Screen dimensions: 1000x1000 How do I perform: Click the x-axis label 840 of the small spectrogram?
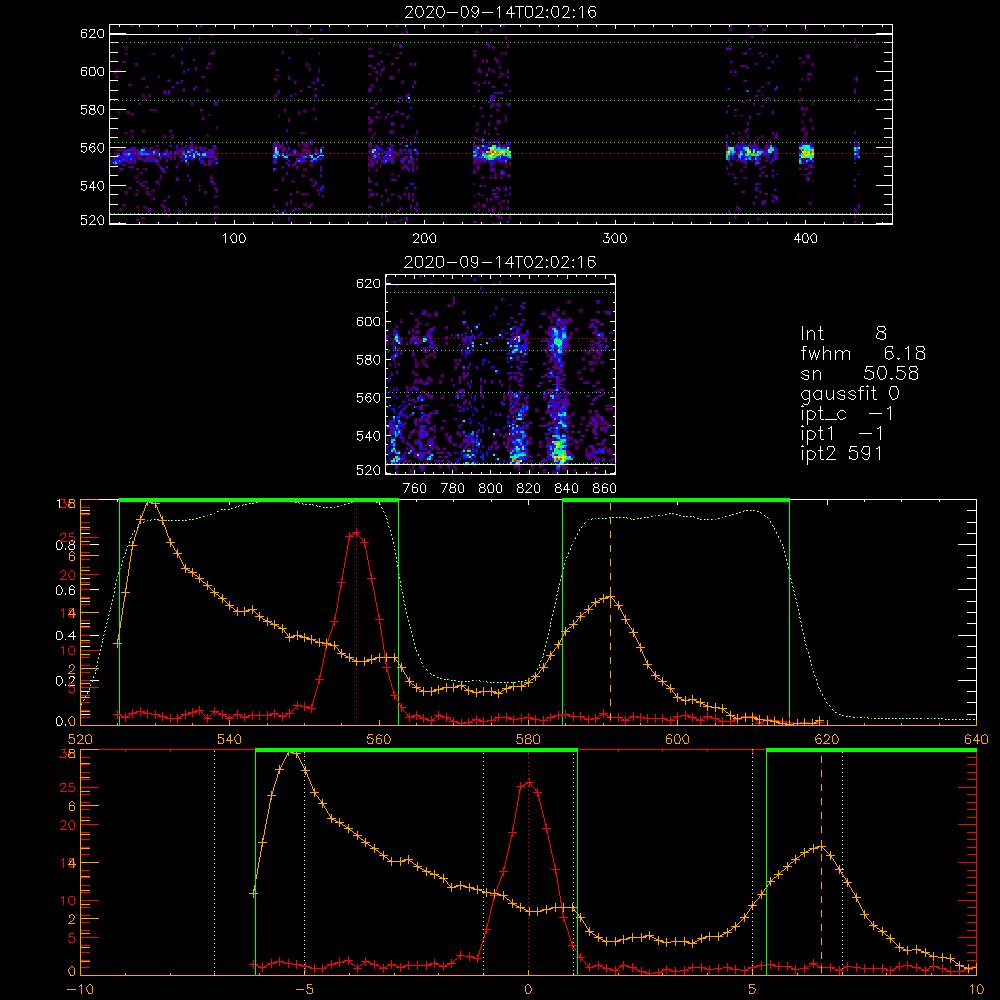(x=566, y=489)
